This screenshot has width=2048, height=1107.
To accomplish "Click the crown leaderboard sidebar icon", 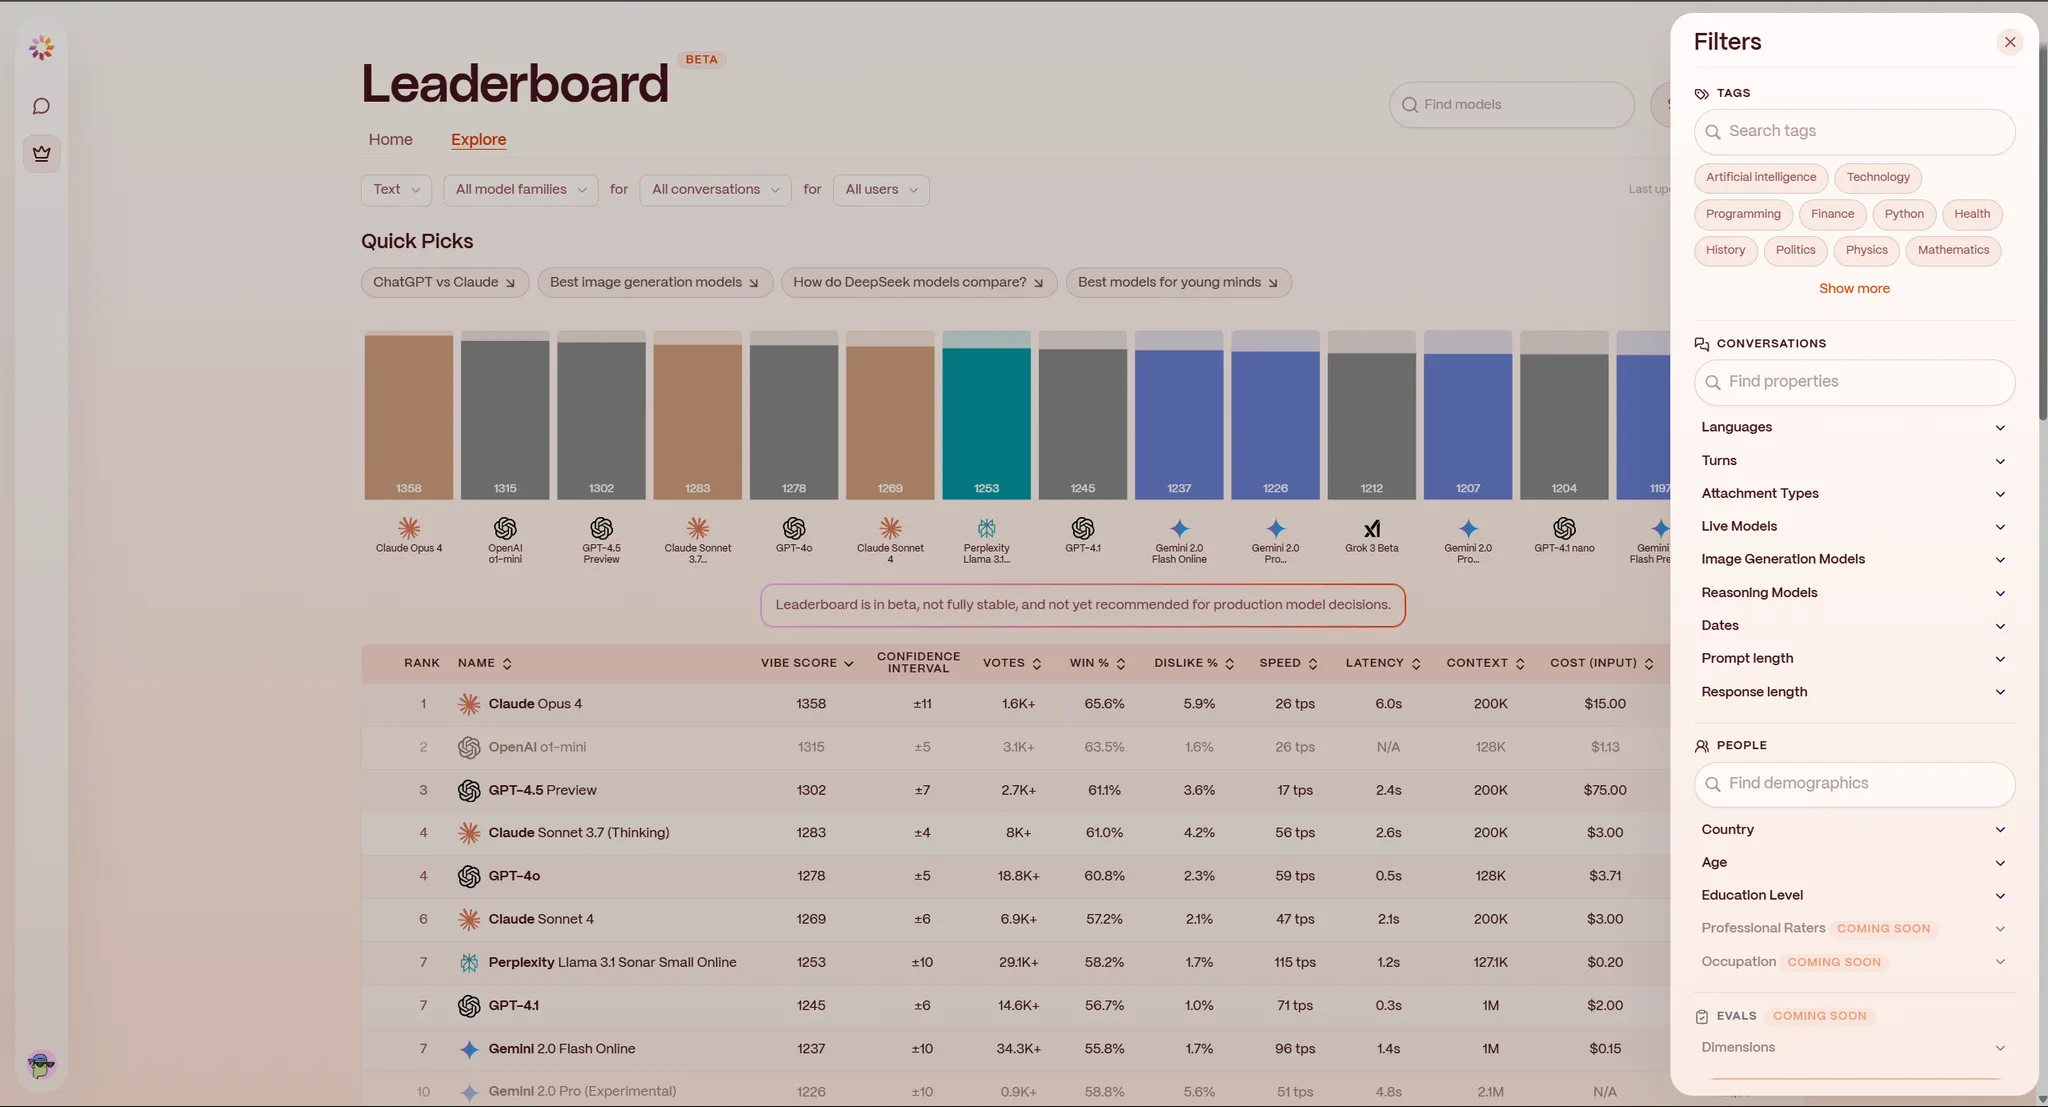I will click(x=41, y=154).
